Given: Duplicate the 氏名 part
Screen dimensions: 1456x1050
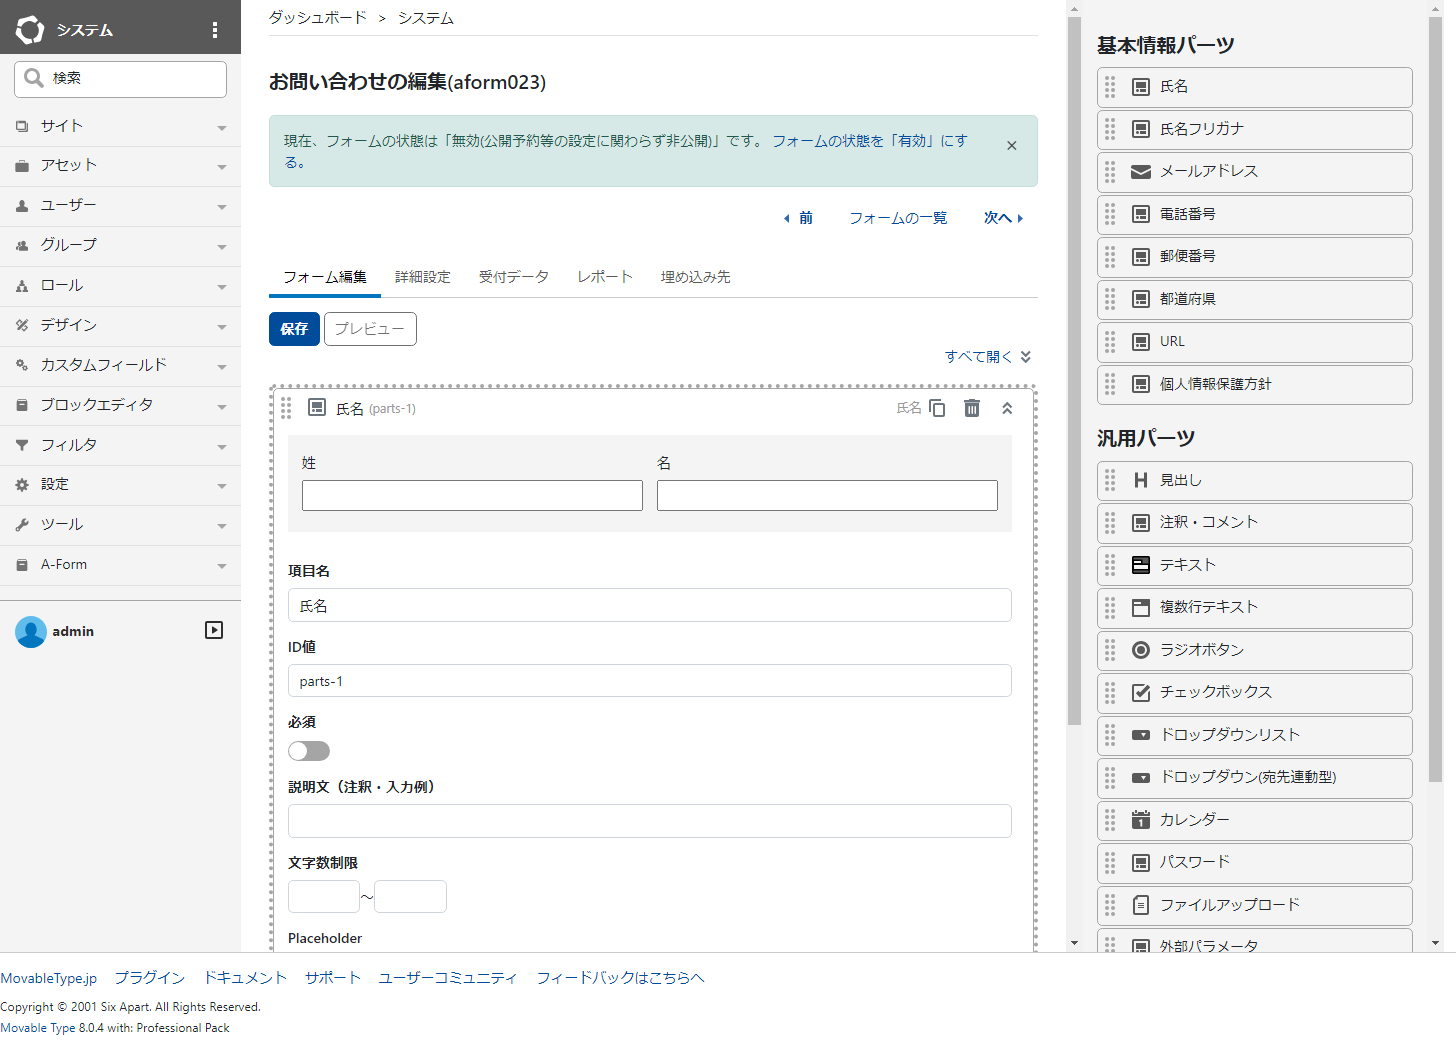Looking at the screenshot, I should click(x=936, y=408).
